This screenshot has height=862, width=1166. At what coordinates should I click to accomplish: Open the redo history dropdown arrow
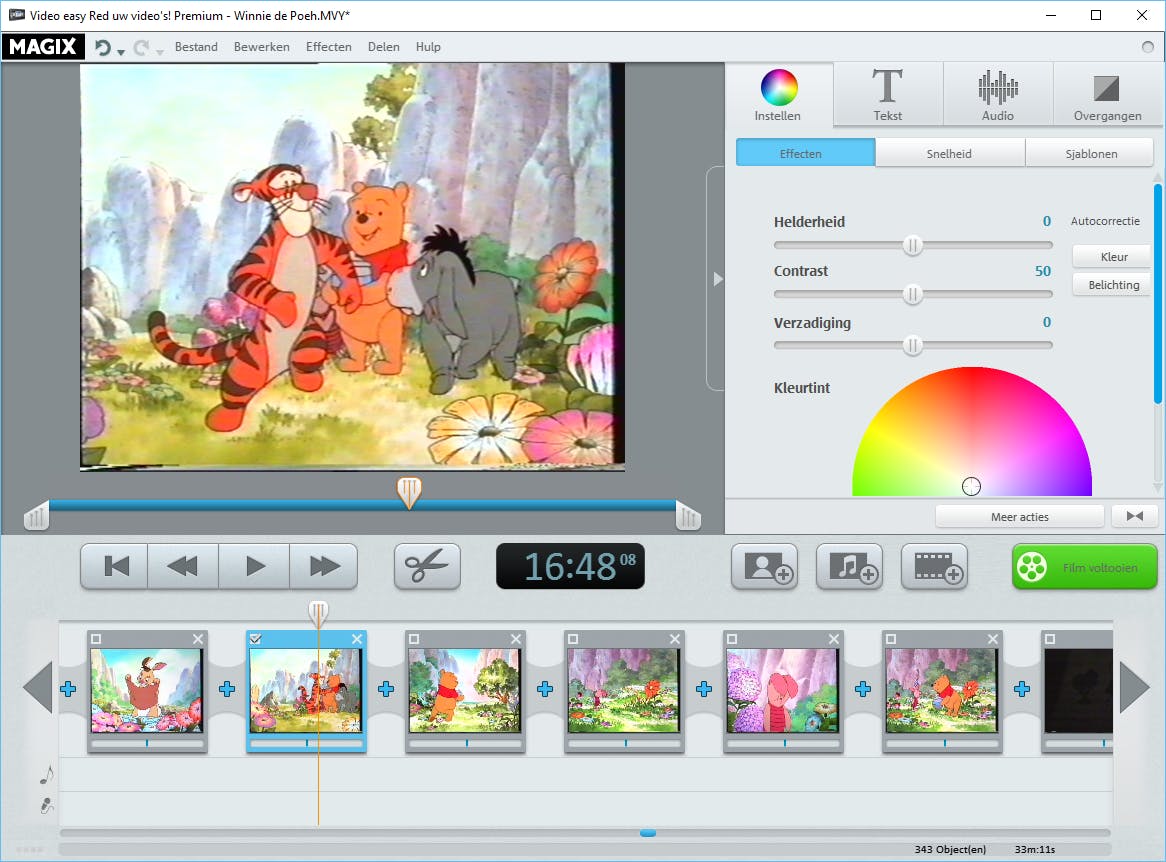[160, 52]
